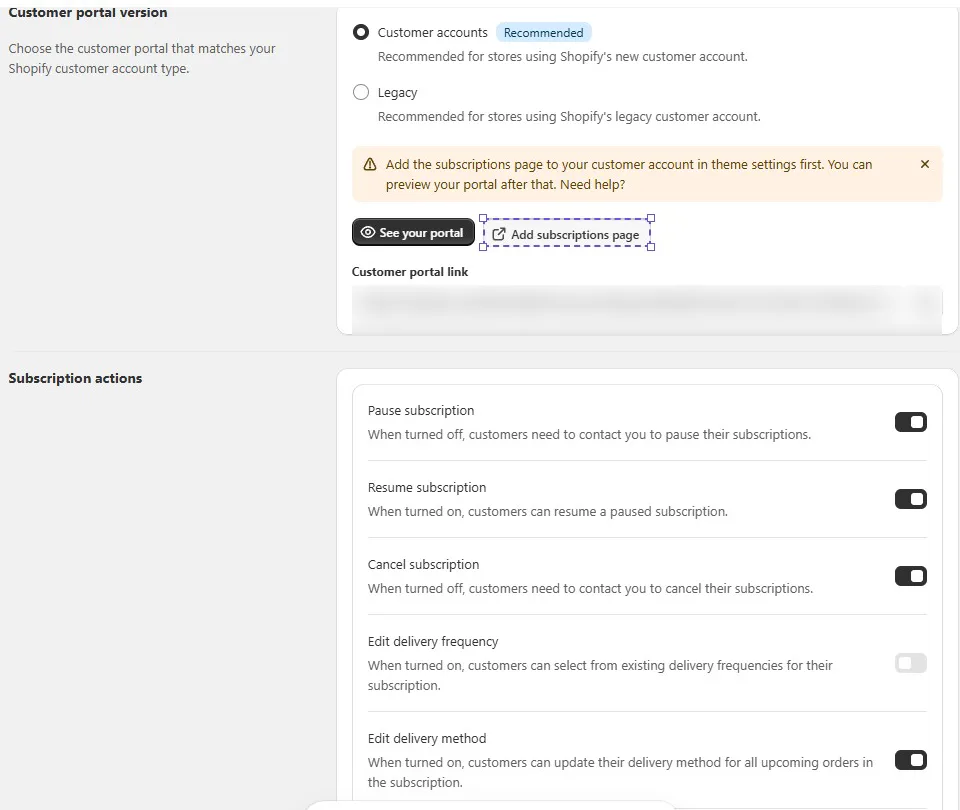This screenshot has width=960, height=810.
Task: Click the Customer portal version heading
Action: coord(88,12)
